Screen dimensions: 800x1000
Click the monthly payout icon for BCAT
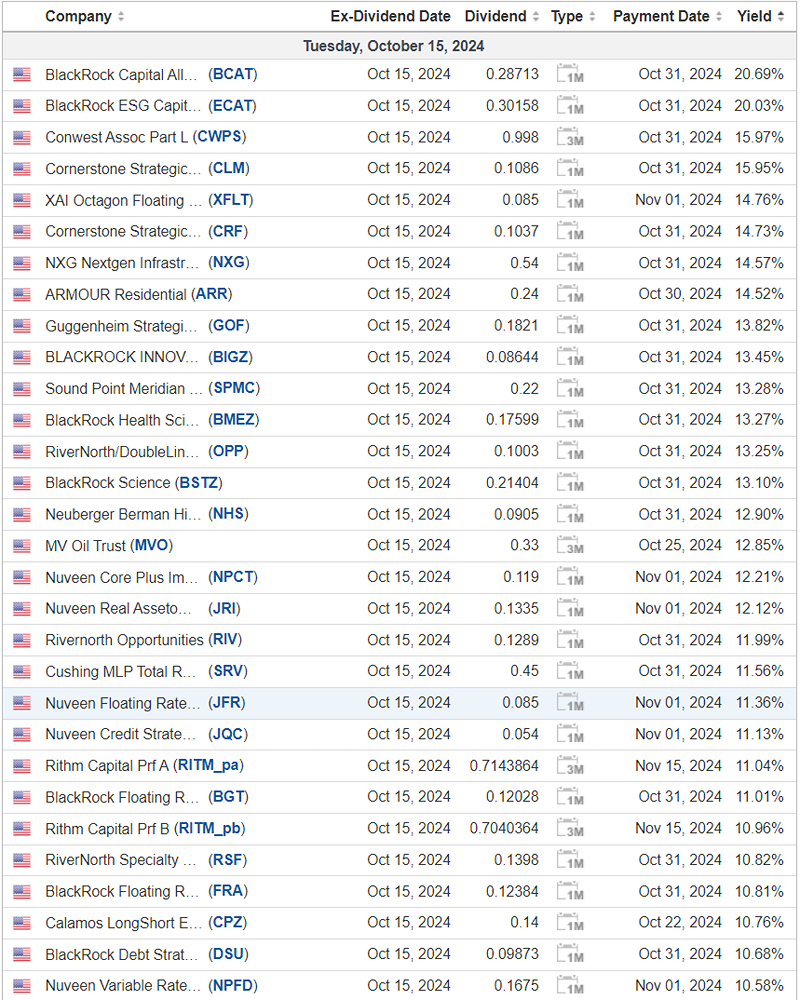[x=570, y=75]
